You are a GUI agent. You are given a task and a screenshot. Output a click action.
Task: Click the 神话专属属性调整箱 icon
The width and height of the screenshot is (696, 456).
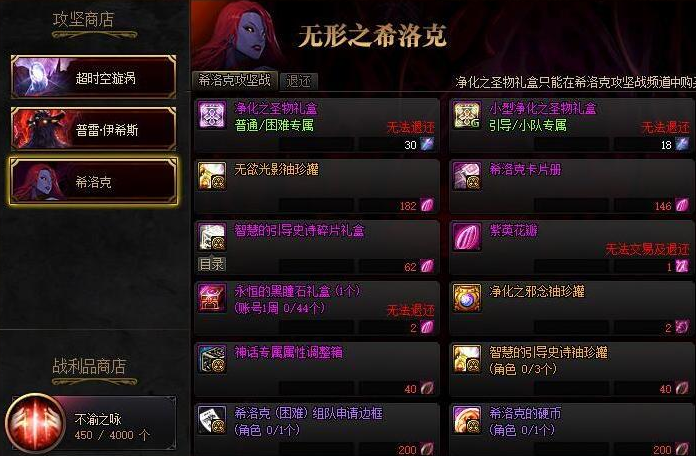point(212,359)
